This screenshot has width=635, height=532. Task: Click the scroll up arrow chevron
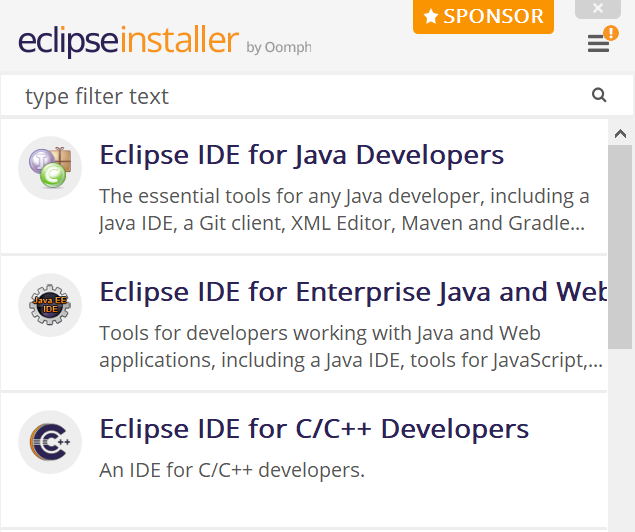(620, 134)
